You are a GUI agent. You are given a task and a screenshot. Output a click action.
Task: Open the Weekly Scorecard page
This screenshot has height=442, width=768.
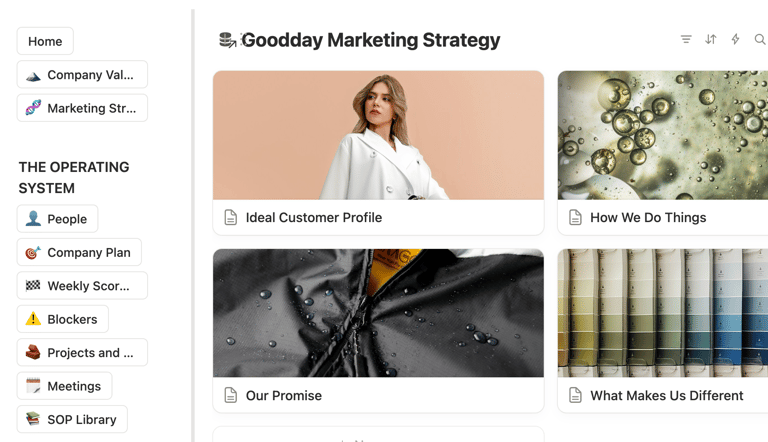tap(82, 286)
